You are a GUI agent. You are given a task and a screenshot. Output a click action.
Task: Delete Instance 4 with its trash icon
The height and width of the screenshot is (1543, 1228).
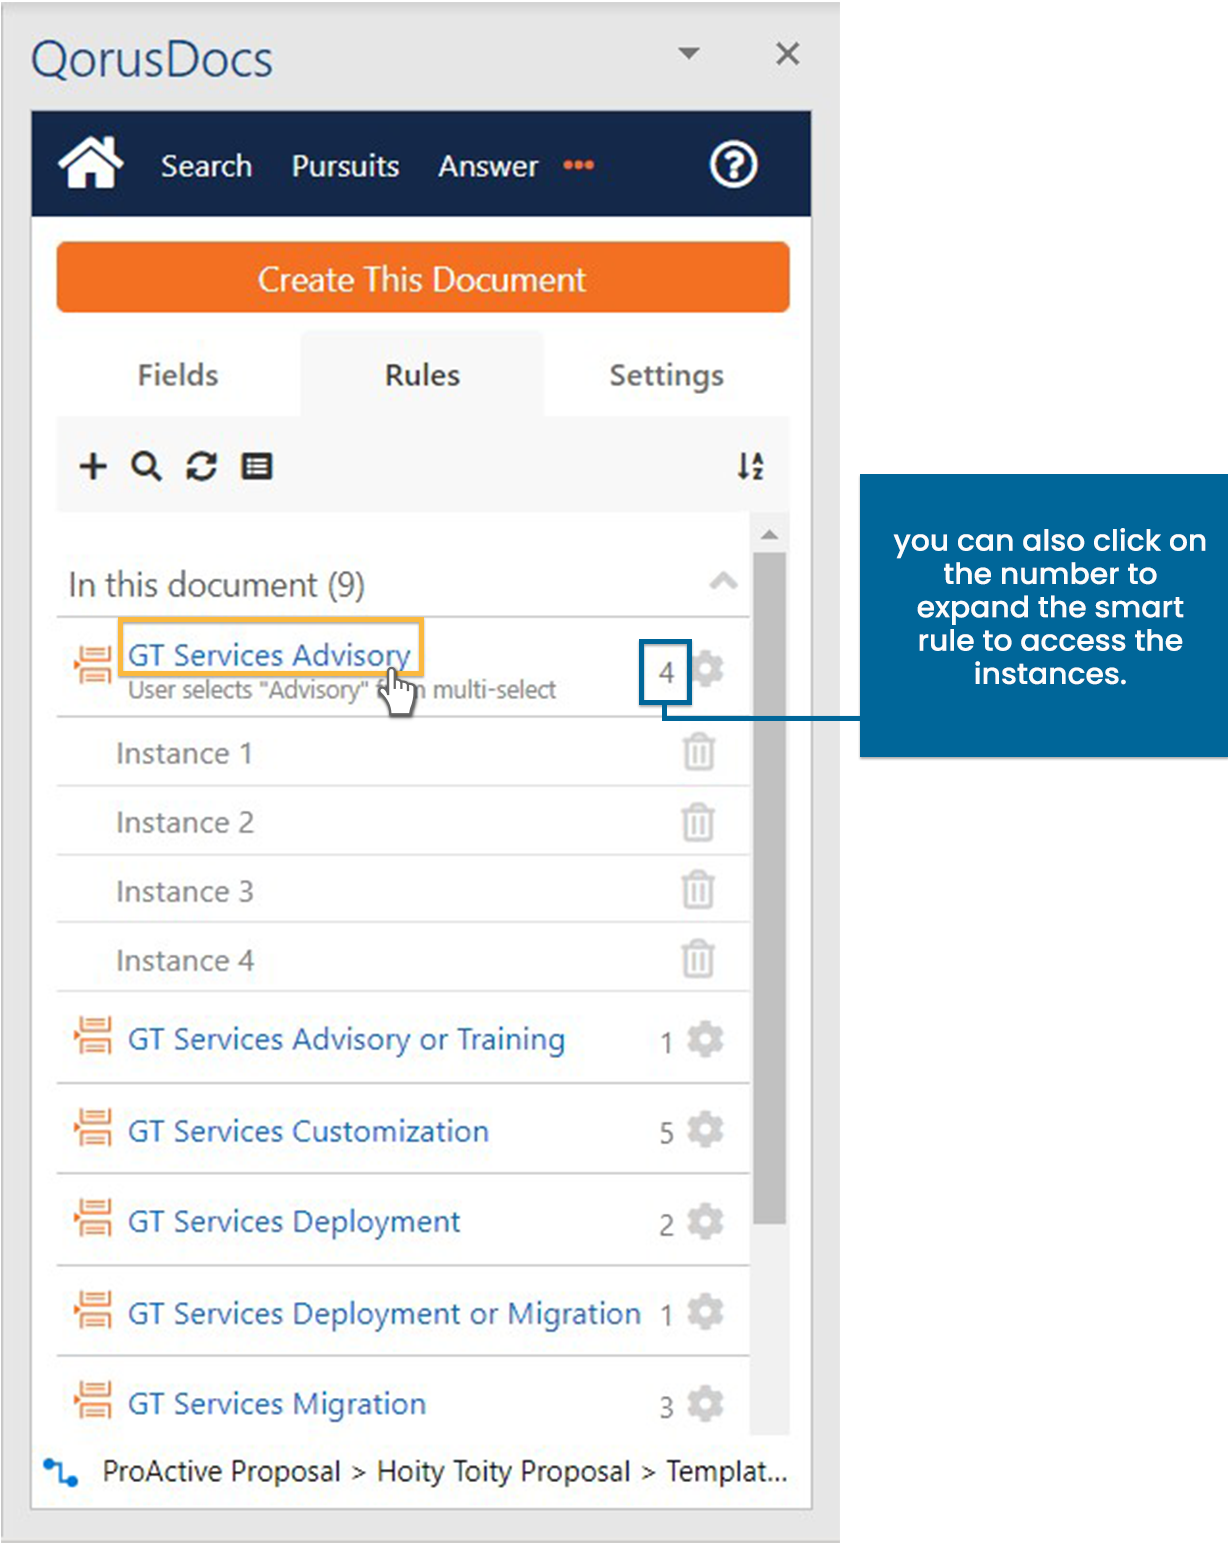(x=698, y=959)
